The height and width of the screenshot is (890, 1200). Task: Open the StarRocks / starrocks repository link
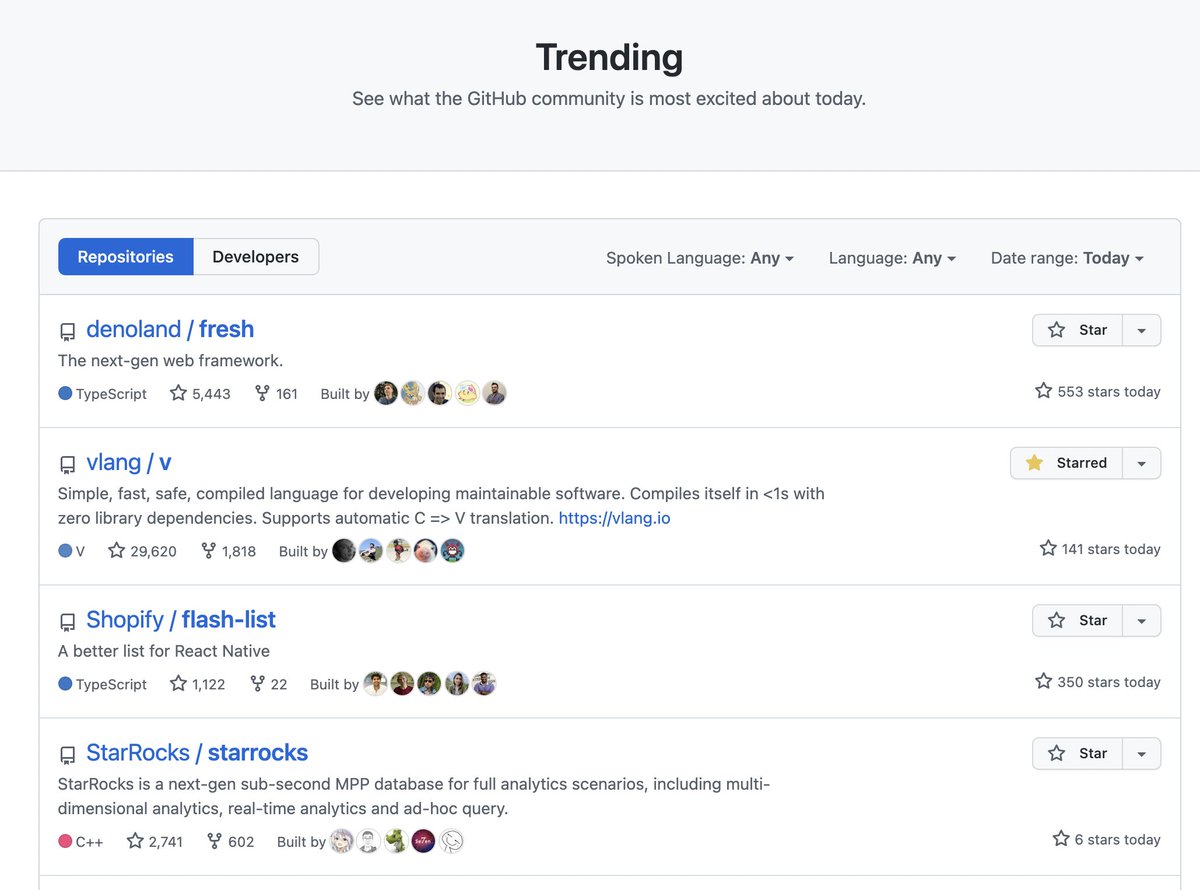point(197,752)
